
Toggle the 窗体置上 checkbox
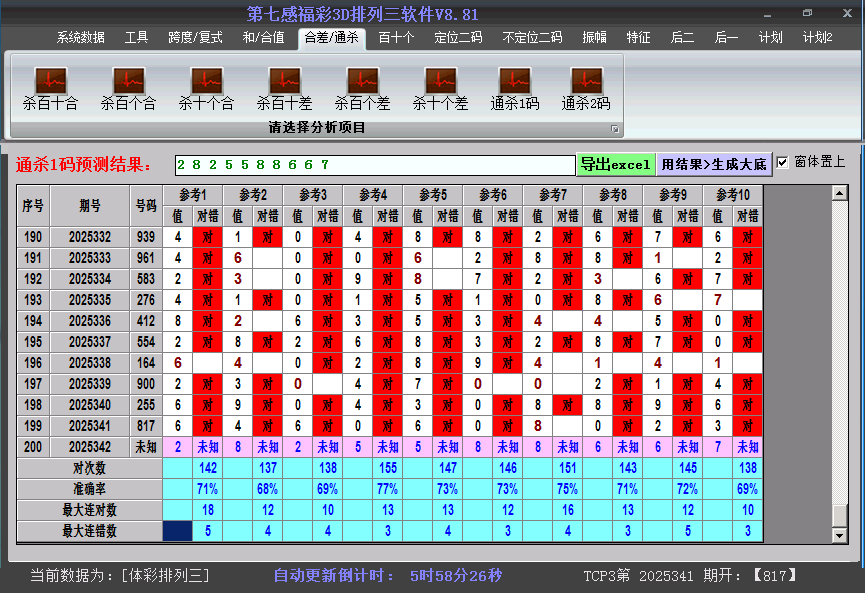pos(783,162)
